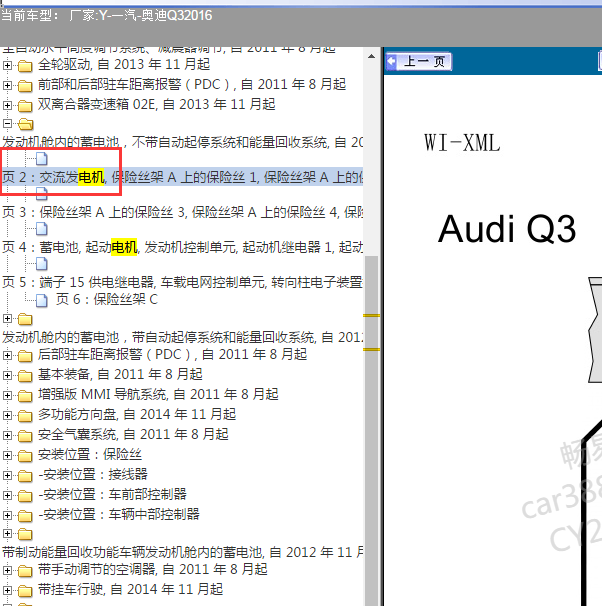The width and height of the screenshot is (602, 606).
Task: Click document icon beside 页 6：保险丝架 C
Action: (42, 300)
